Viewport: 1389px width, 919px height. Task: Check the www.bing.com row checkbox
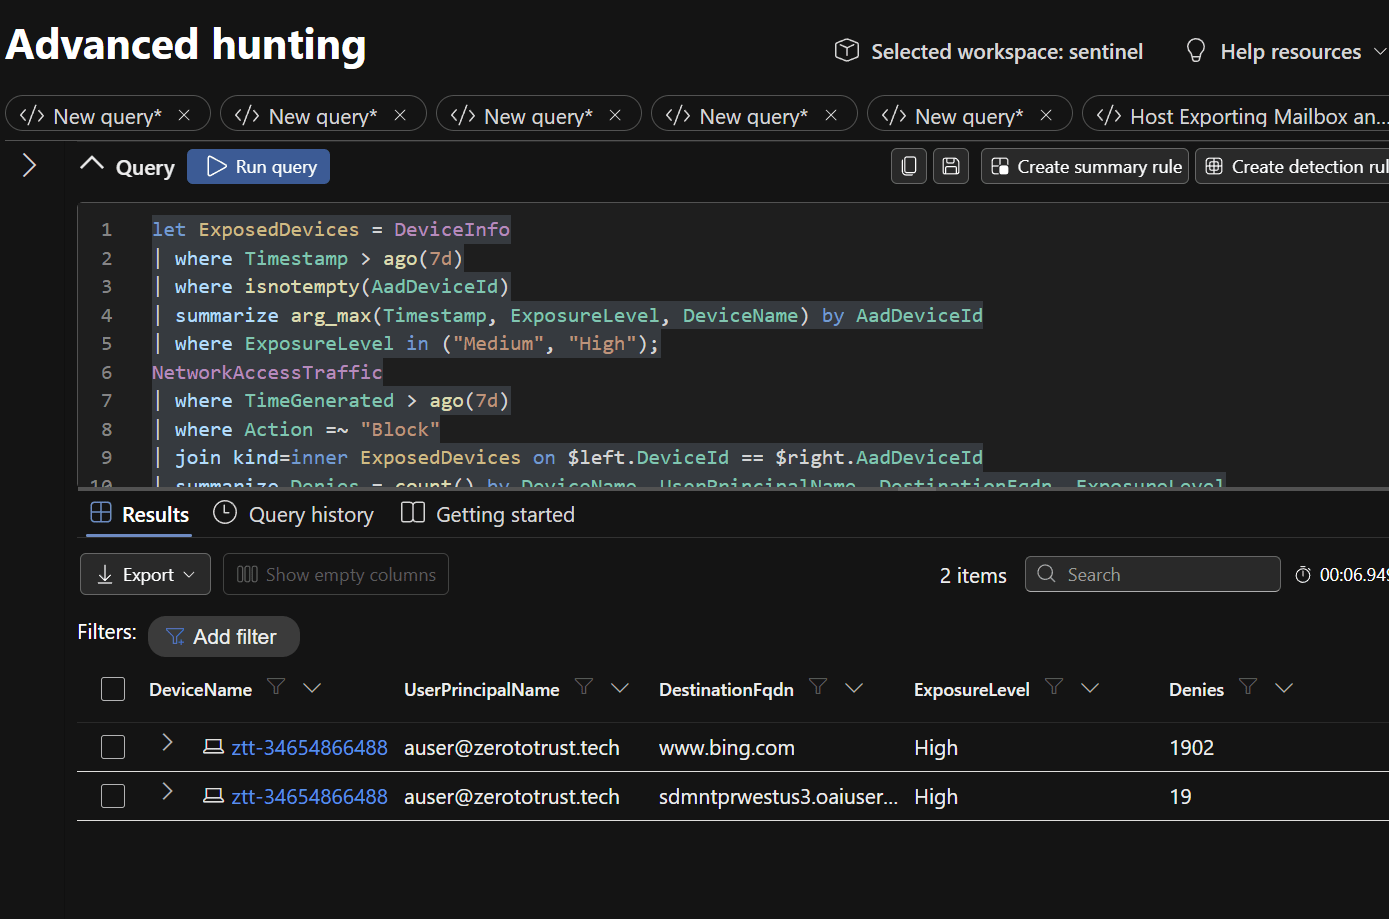[113, 747]
